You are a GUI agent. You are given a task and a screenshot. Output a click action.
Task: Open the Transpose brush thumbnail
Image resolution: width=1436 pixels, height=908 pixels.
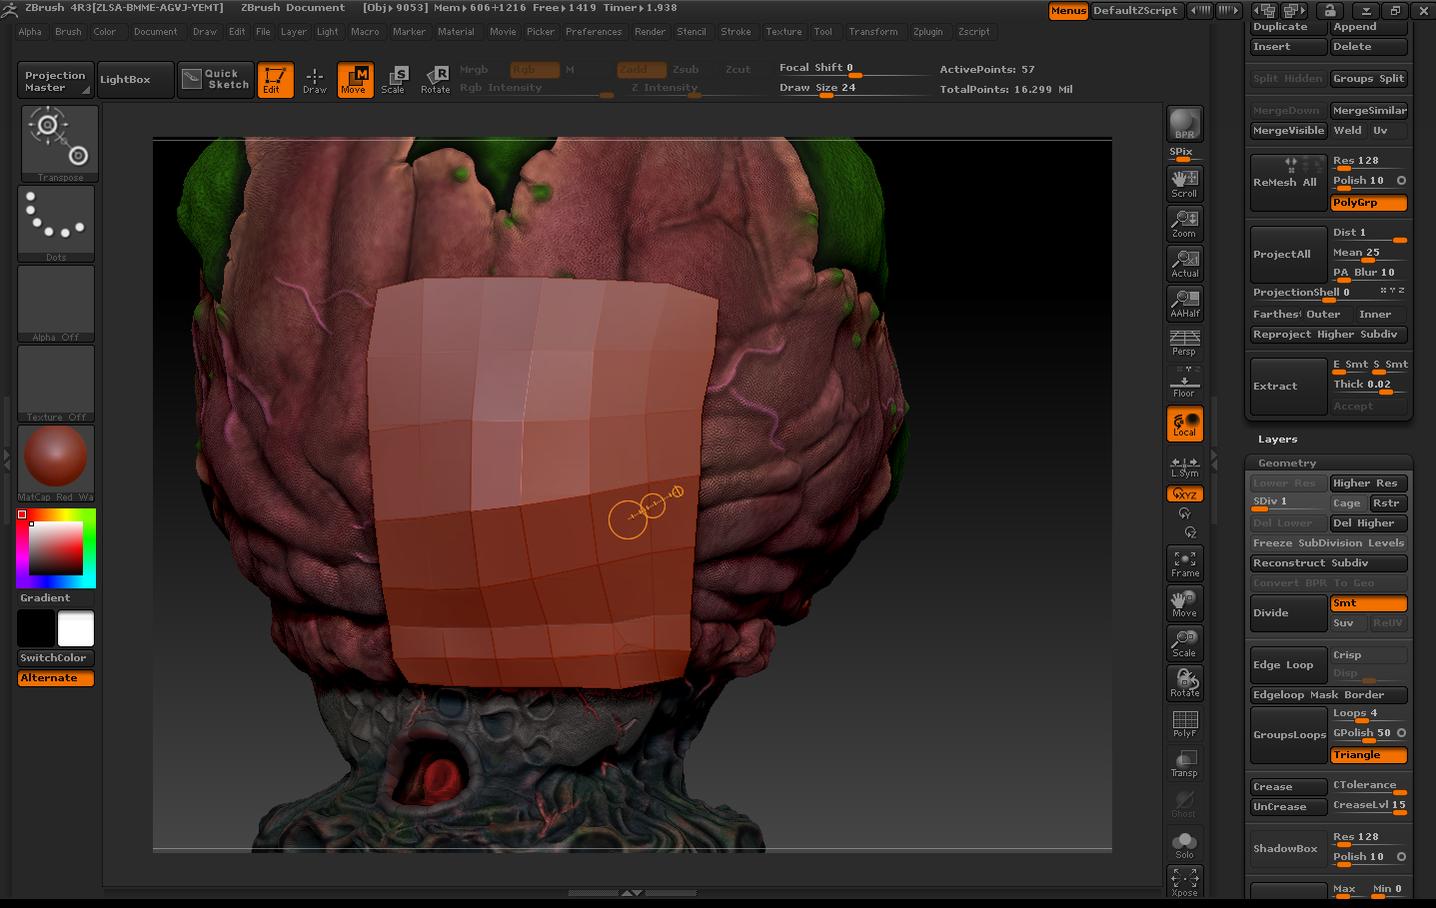58,143
